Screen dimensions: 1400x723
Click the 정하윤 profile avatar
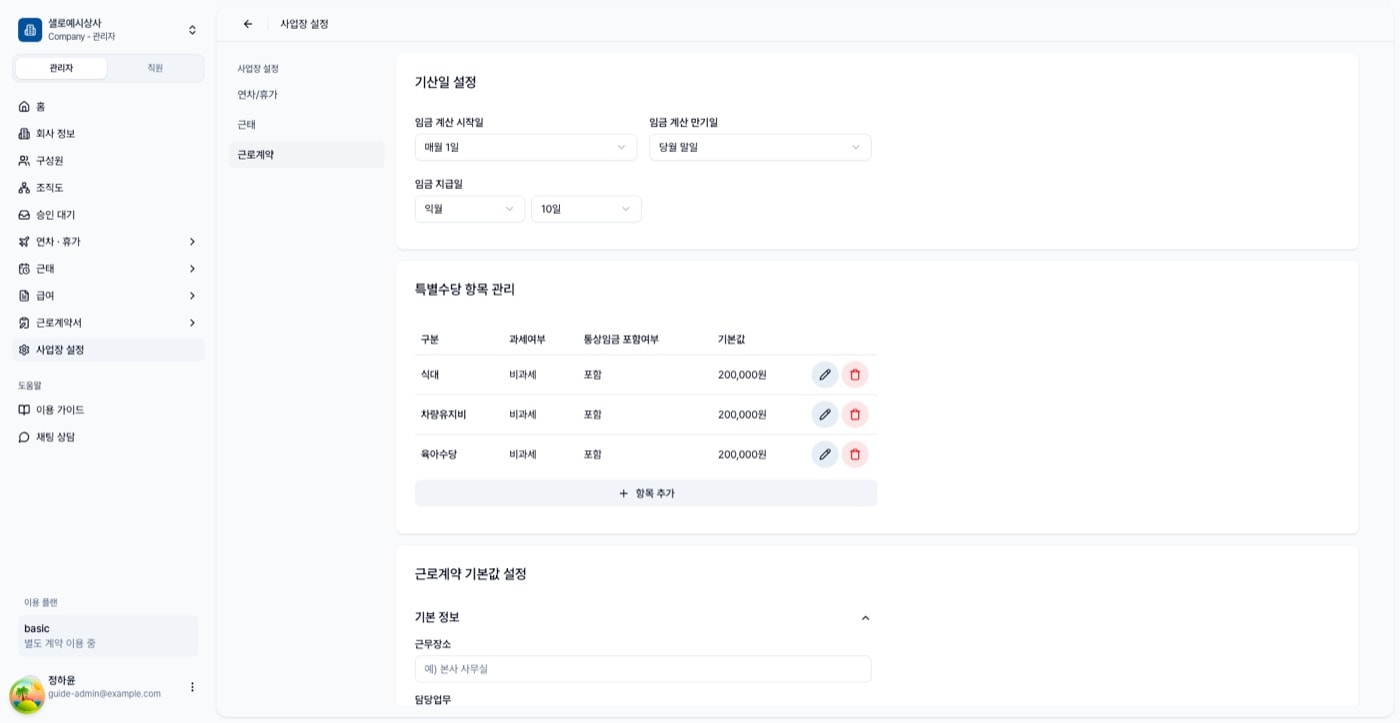(27, 694)
